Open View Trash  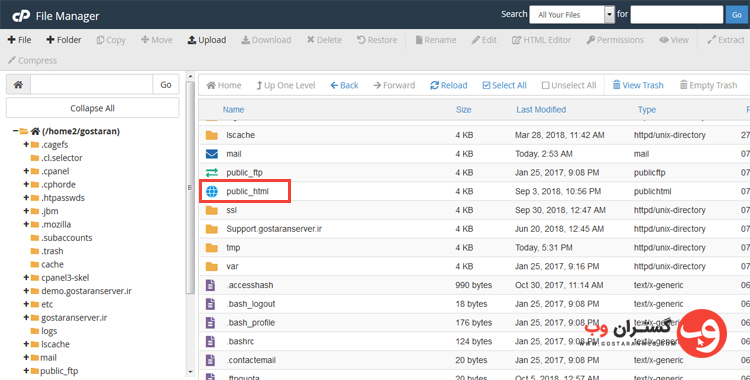tap(638, 85)
